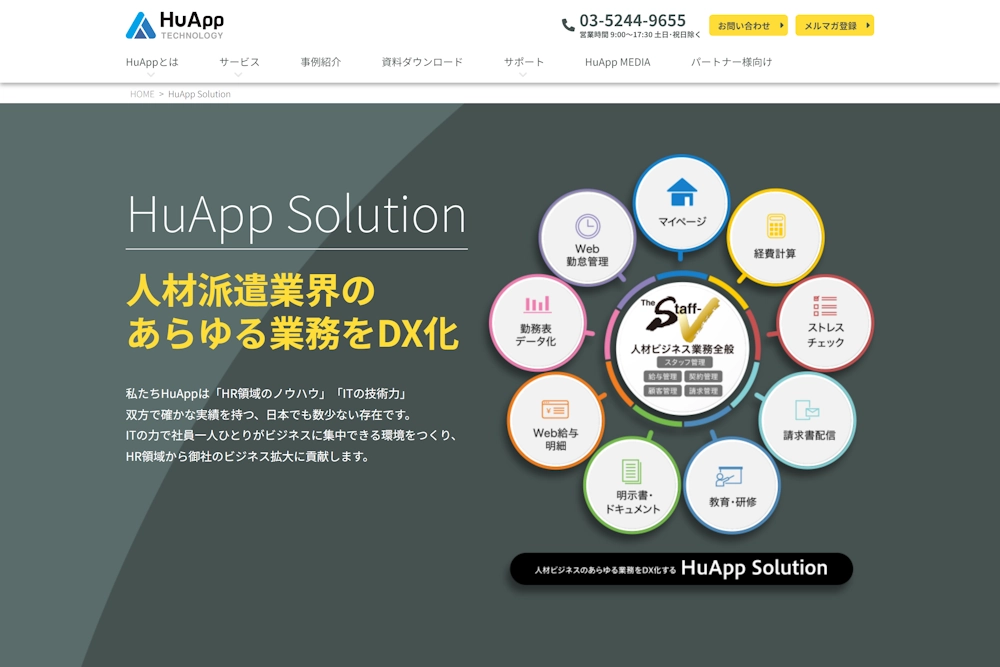Select the マイページ house icon
The height and width of the screenshot is (667, 1000).
tap(680, 190)
